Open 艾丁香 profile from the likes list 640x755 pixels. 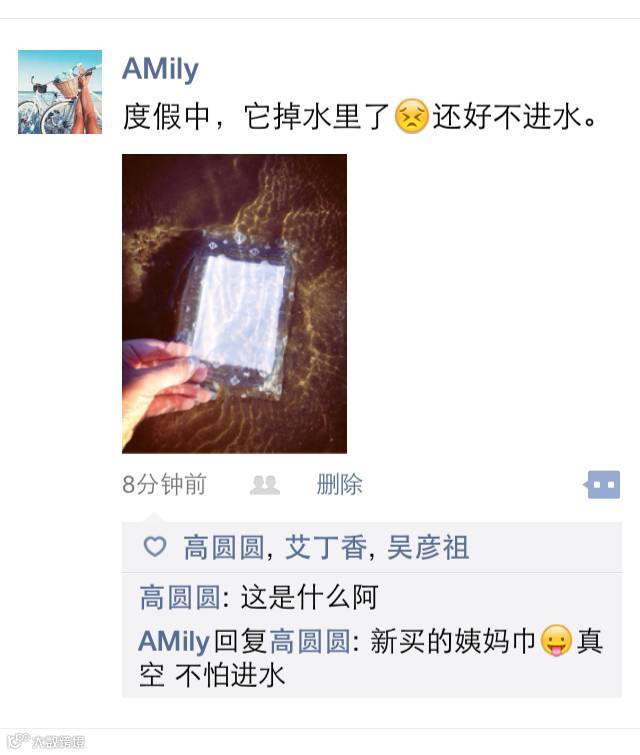(326, 547)
